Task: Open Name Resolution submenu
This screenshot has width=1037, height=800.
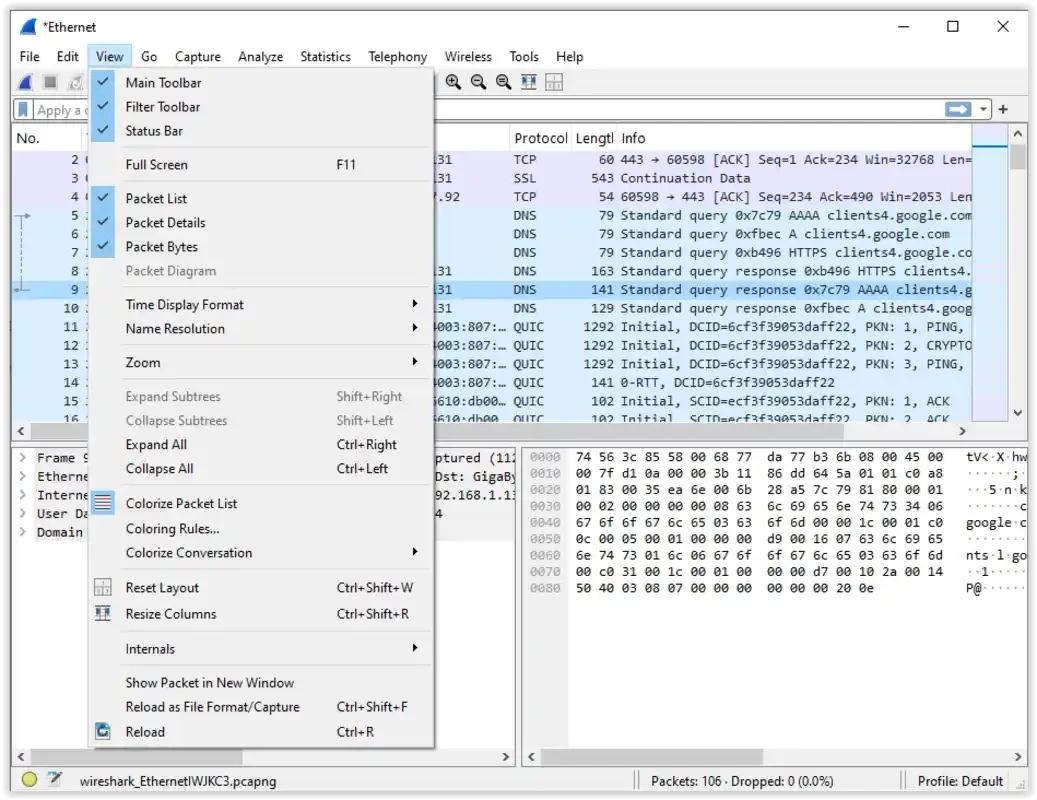Action: click(x=261, y=329)
